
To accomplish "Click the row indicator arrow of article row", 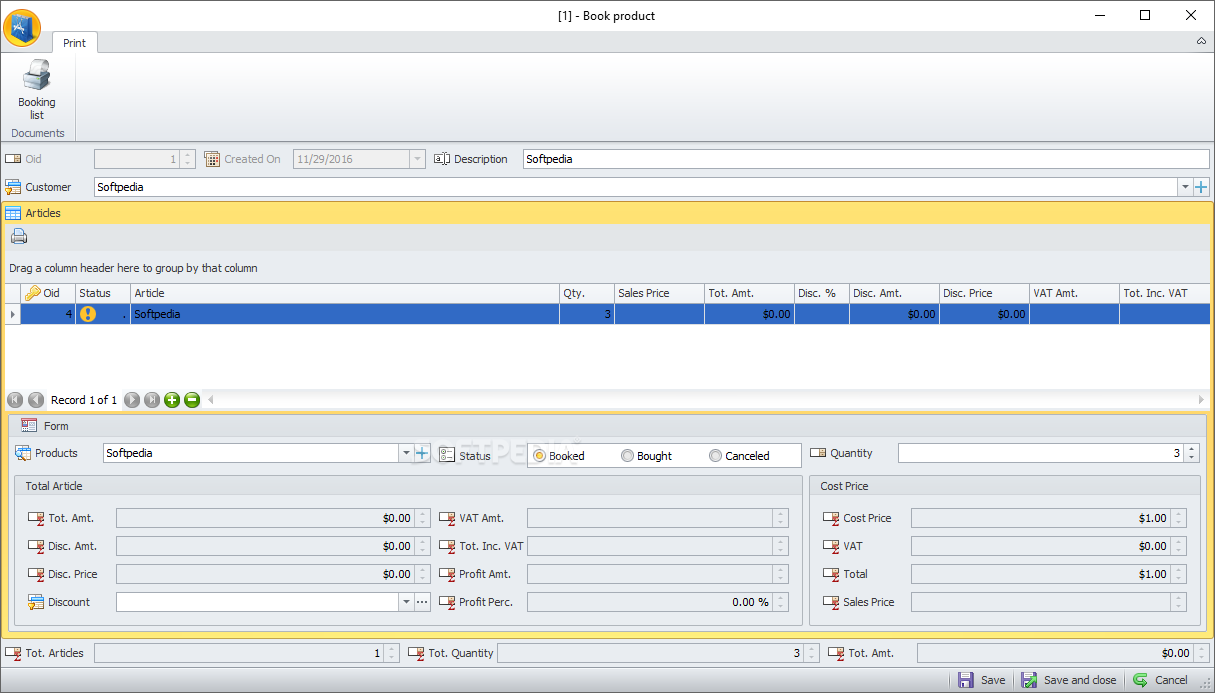I will [x=13, y=314].
